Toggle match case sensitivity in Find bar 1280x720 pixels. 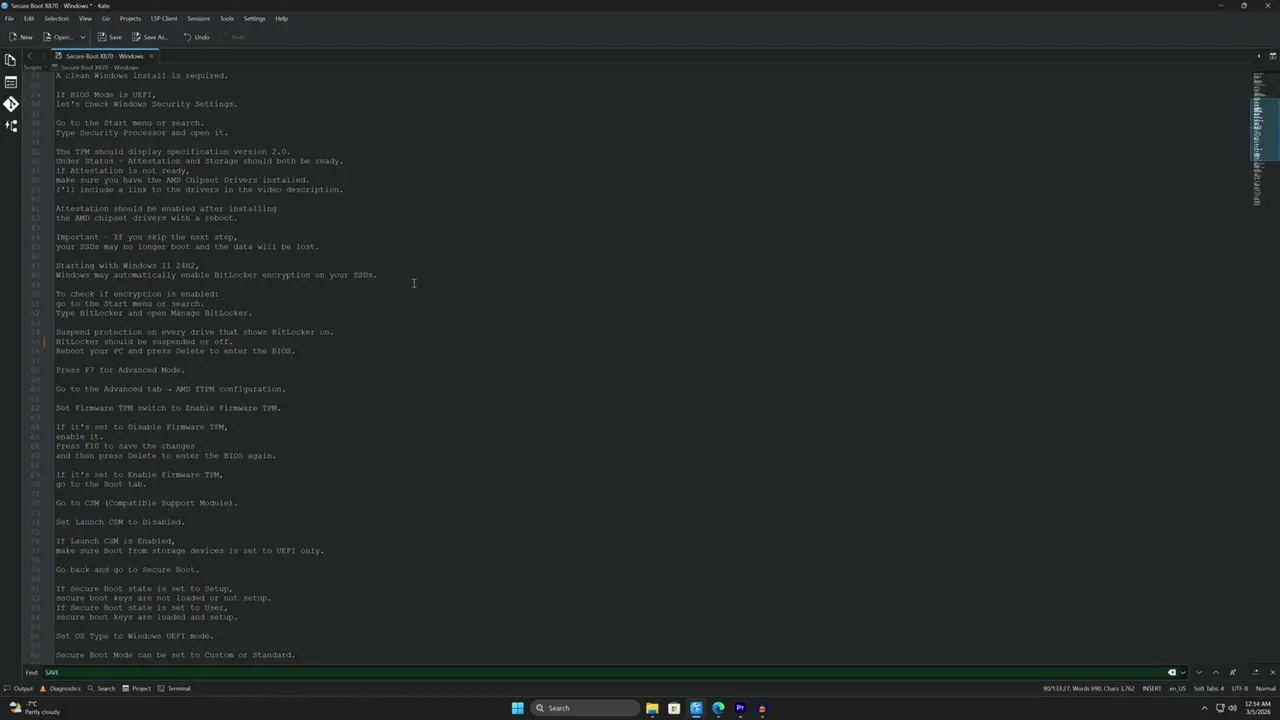tap(1233, 672)
